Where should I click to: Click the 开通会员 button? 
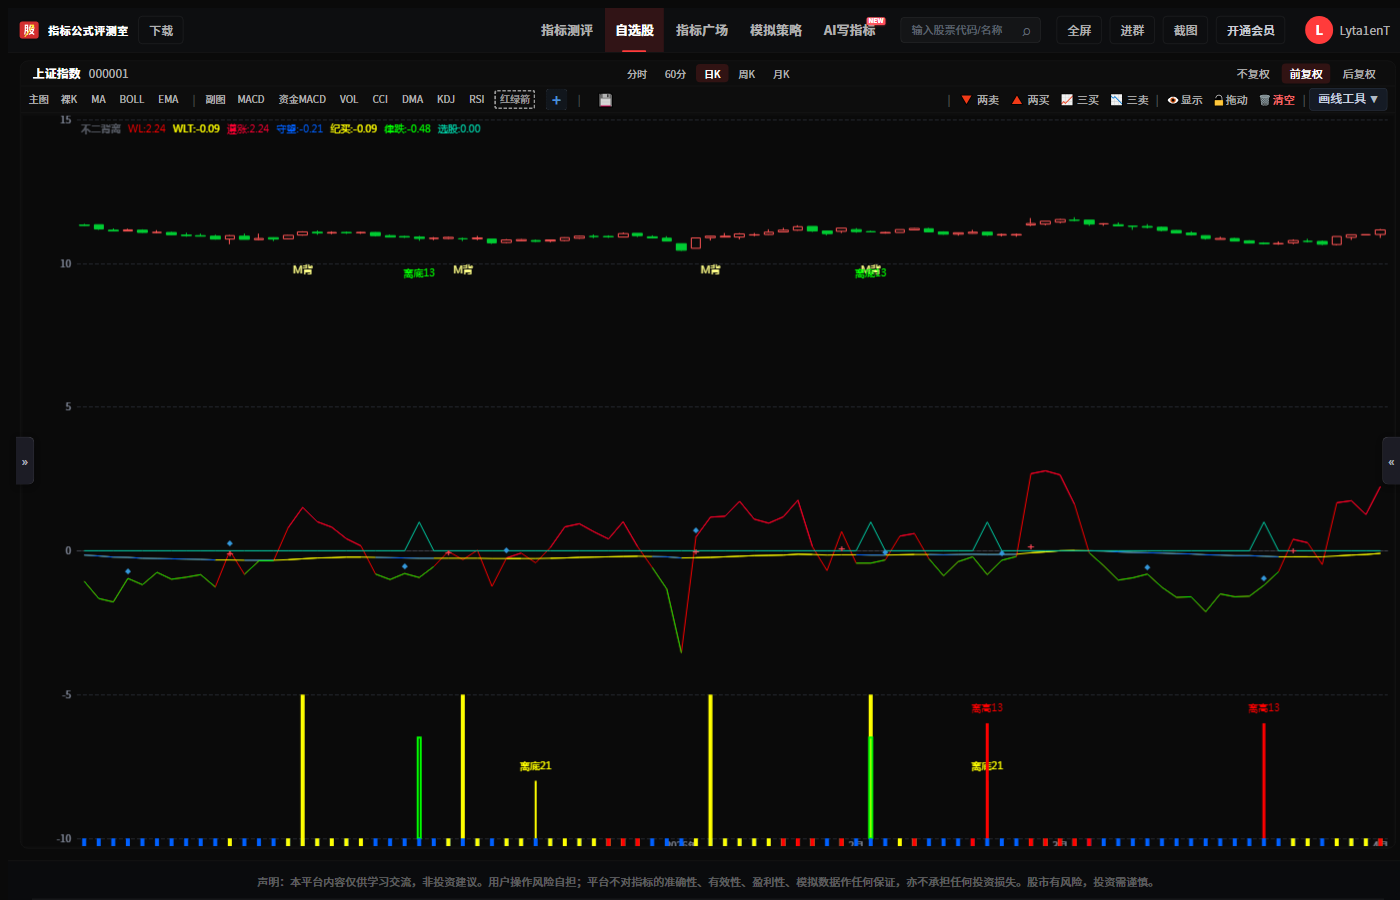click(x=1250, y=31)
